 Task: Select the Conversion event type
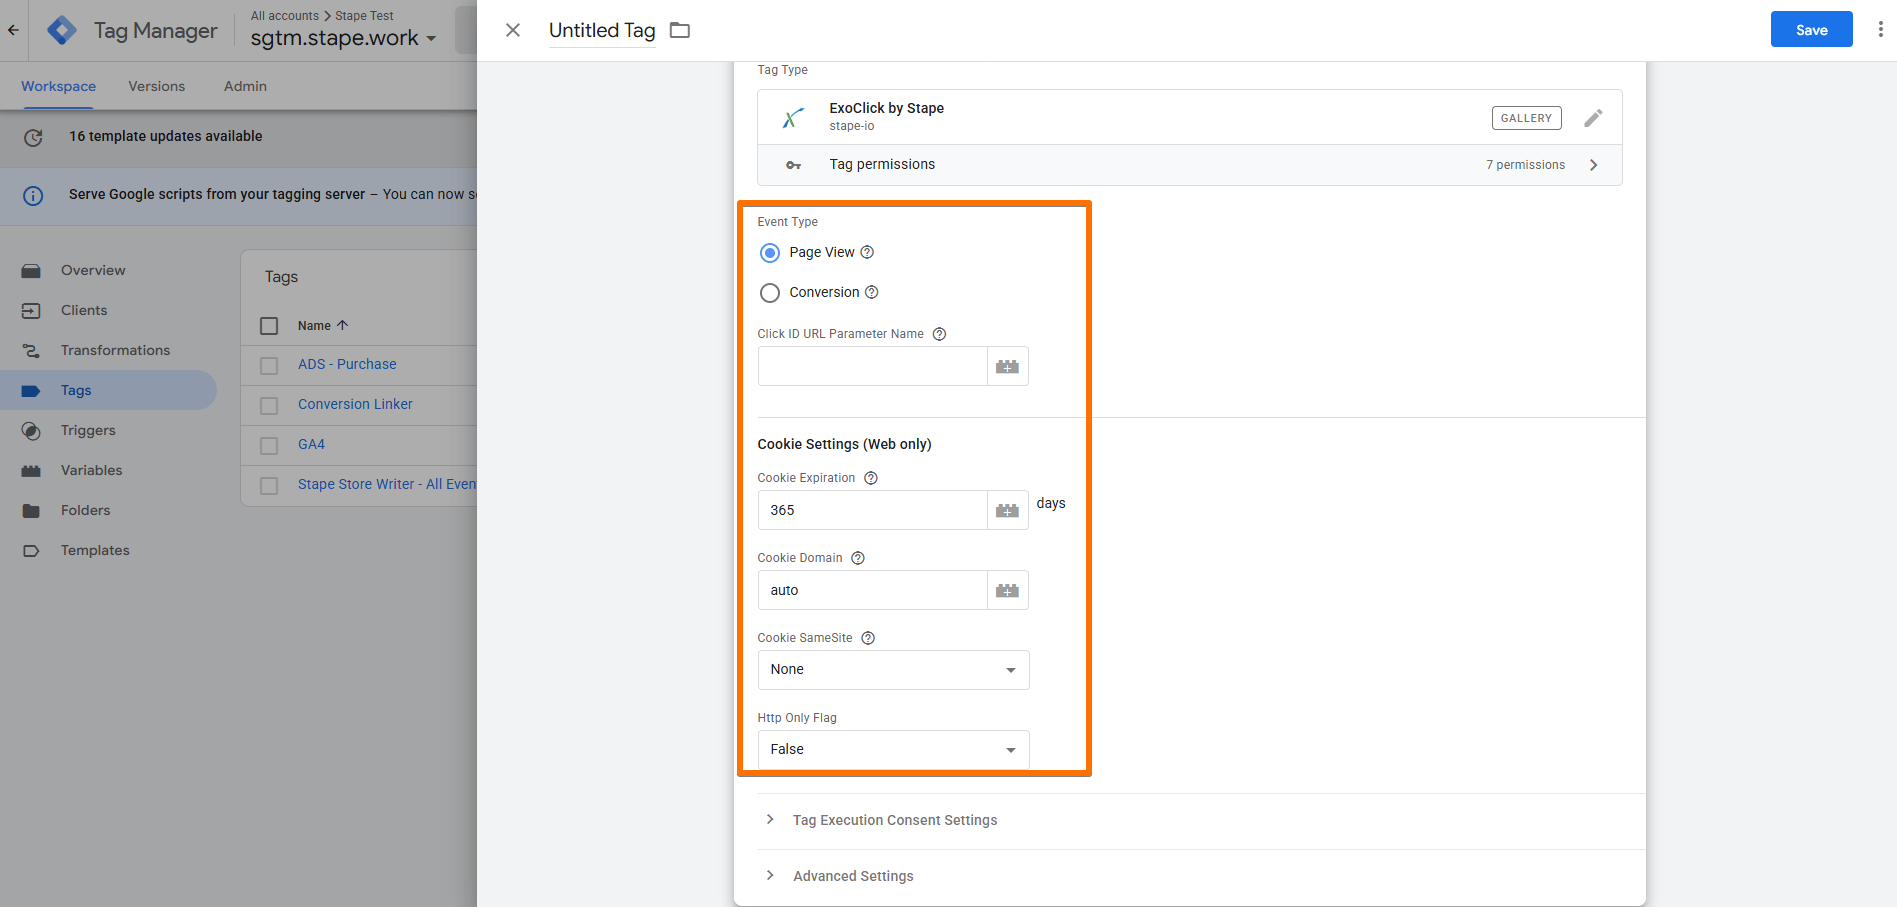[770, 293]
